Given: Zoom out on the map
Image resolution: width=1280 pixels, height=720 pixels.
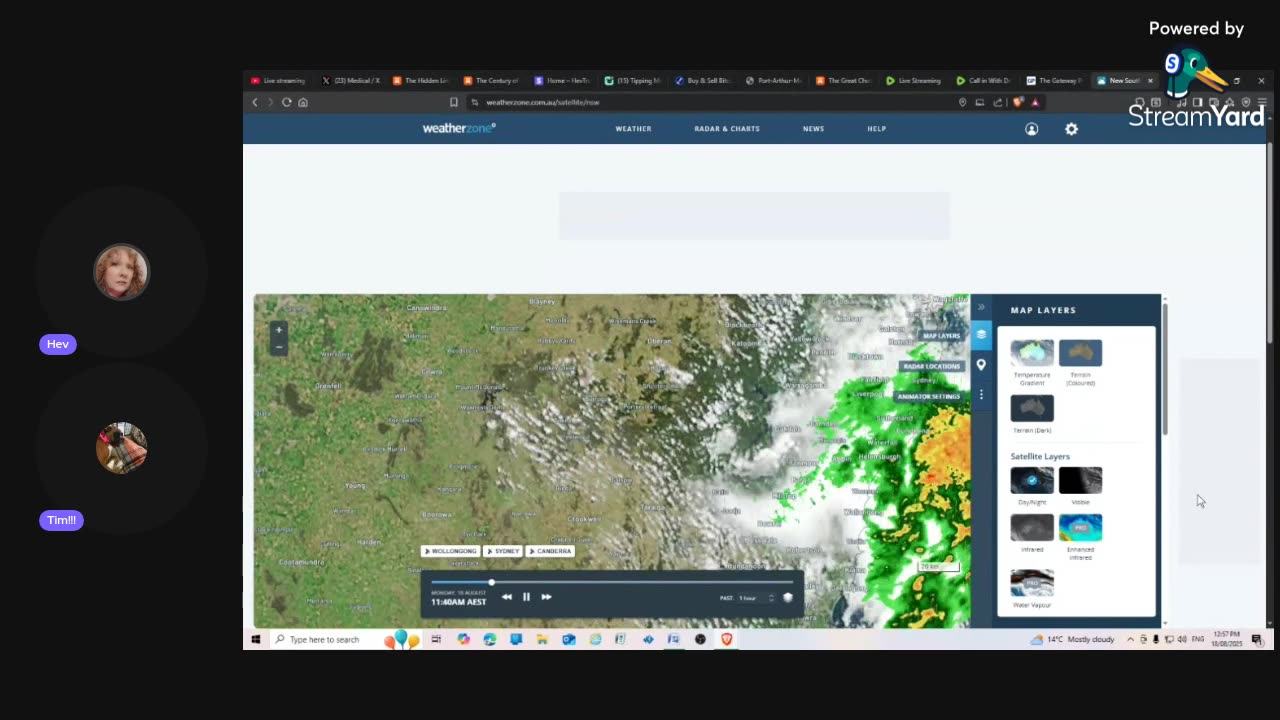Looking at the screenshot, I should [x=279, y=347].
